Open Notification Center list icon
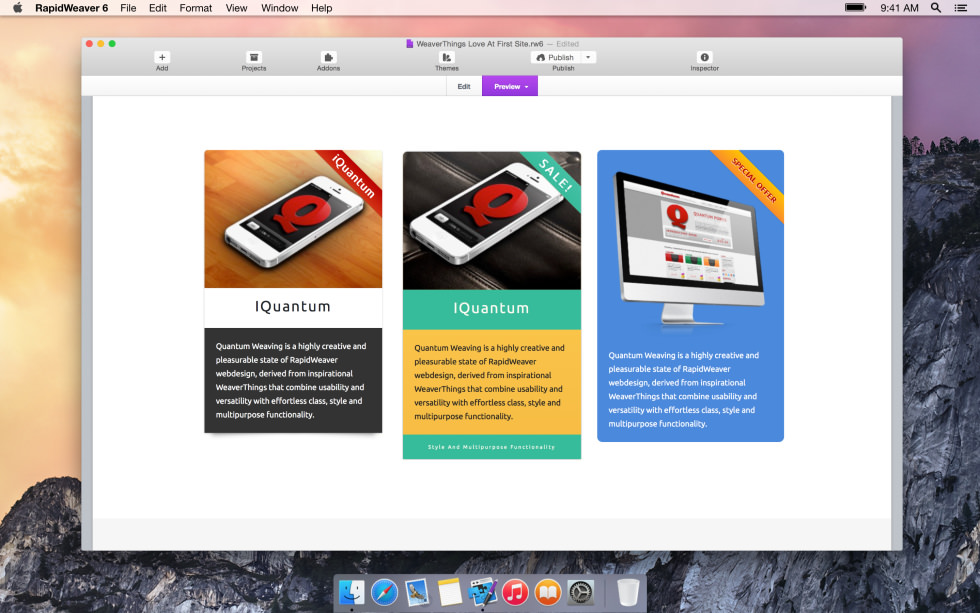 coord(961,8)
